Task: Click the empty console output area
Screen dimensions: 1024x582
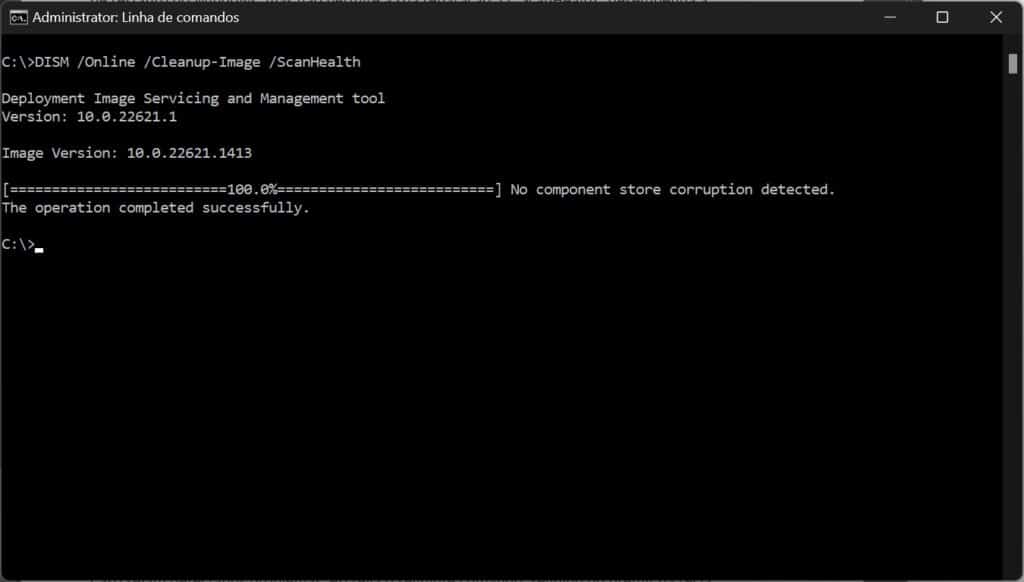Action: [500, 400]
